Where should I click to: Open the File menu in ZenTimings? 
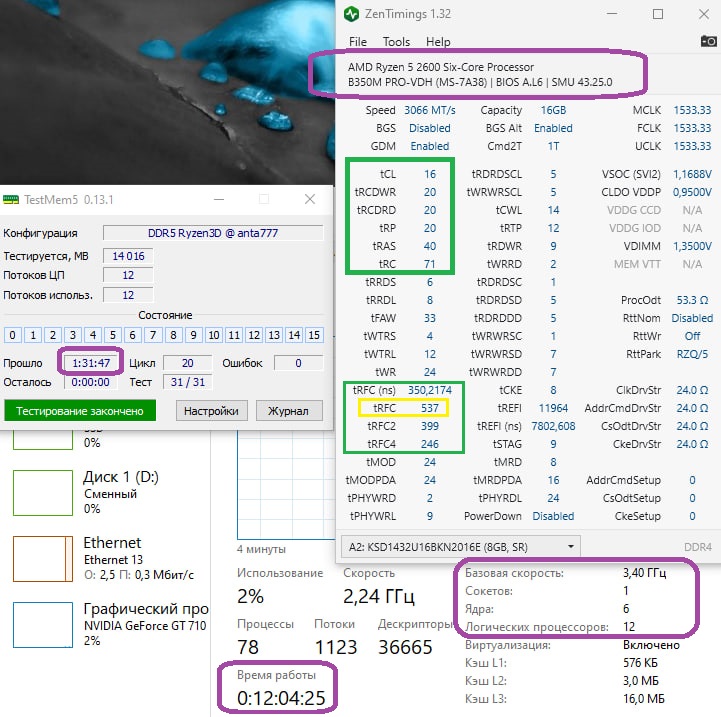click(358, 42)
